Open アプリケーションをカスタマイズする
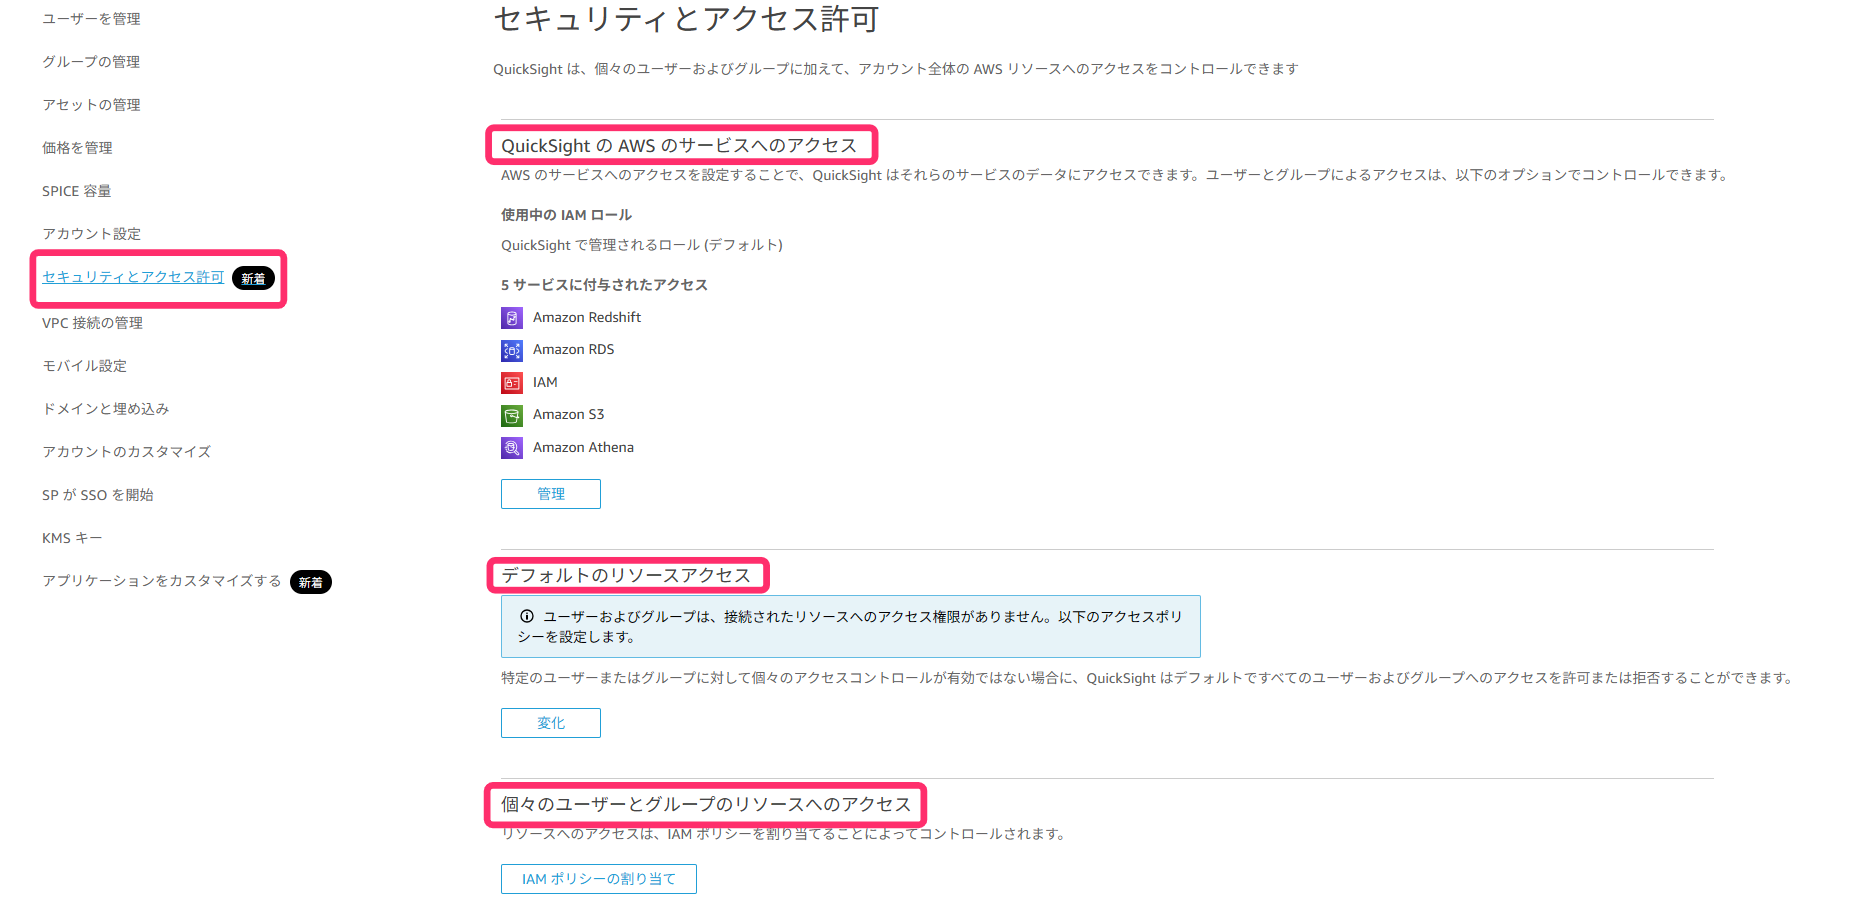This screenshot has height=920, width=1860. click(x=162, y=581)
